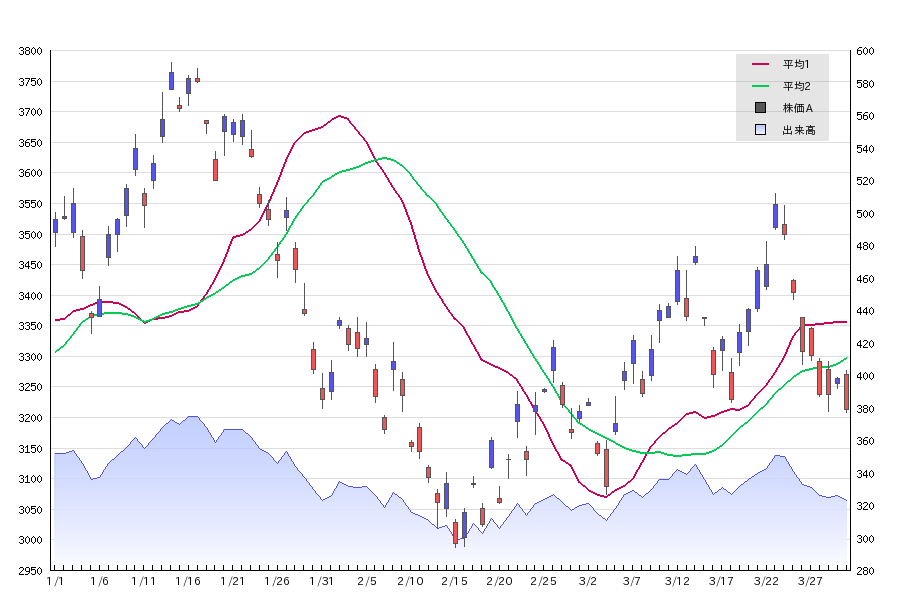Pick the 2/5 date label on the x-axis
This screenshot has width=900, height=600.
[366, 581]
